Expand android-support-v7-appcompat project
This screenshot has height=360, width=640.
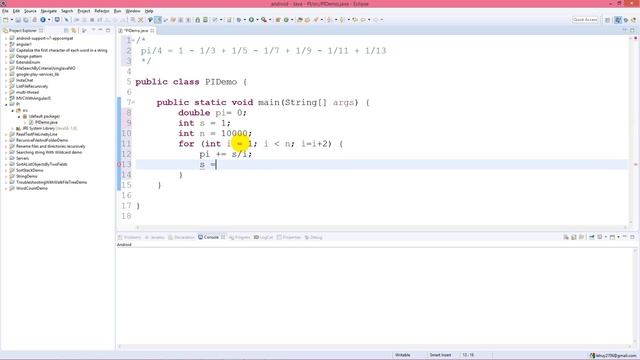6,38
